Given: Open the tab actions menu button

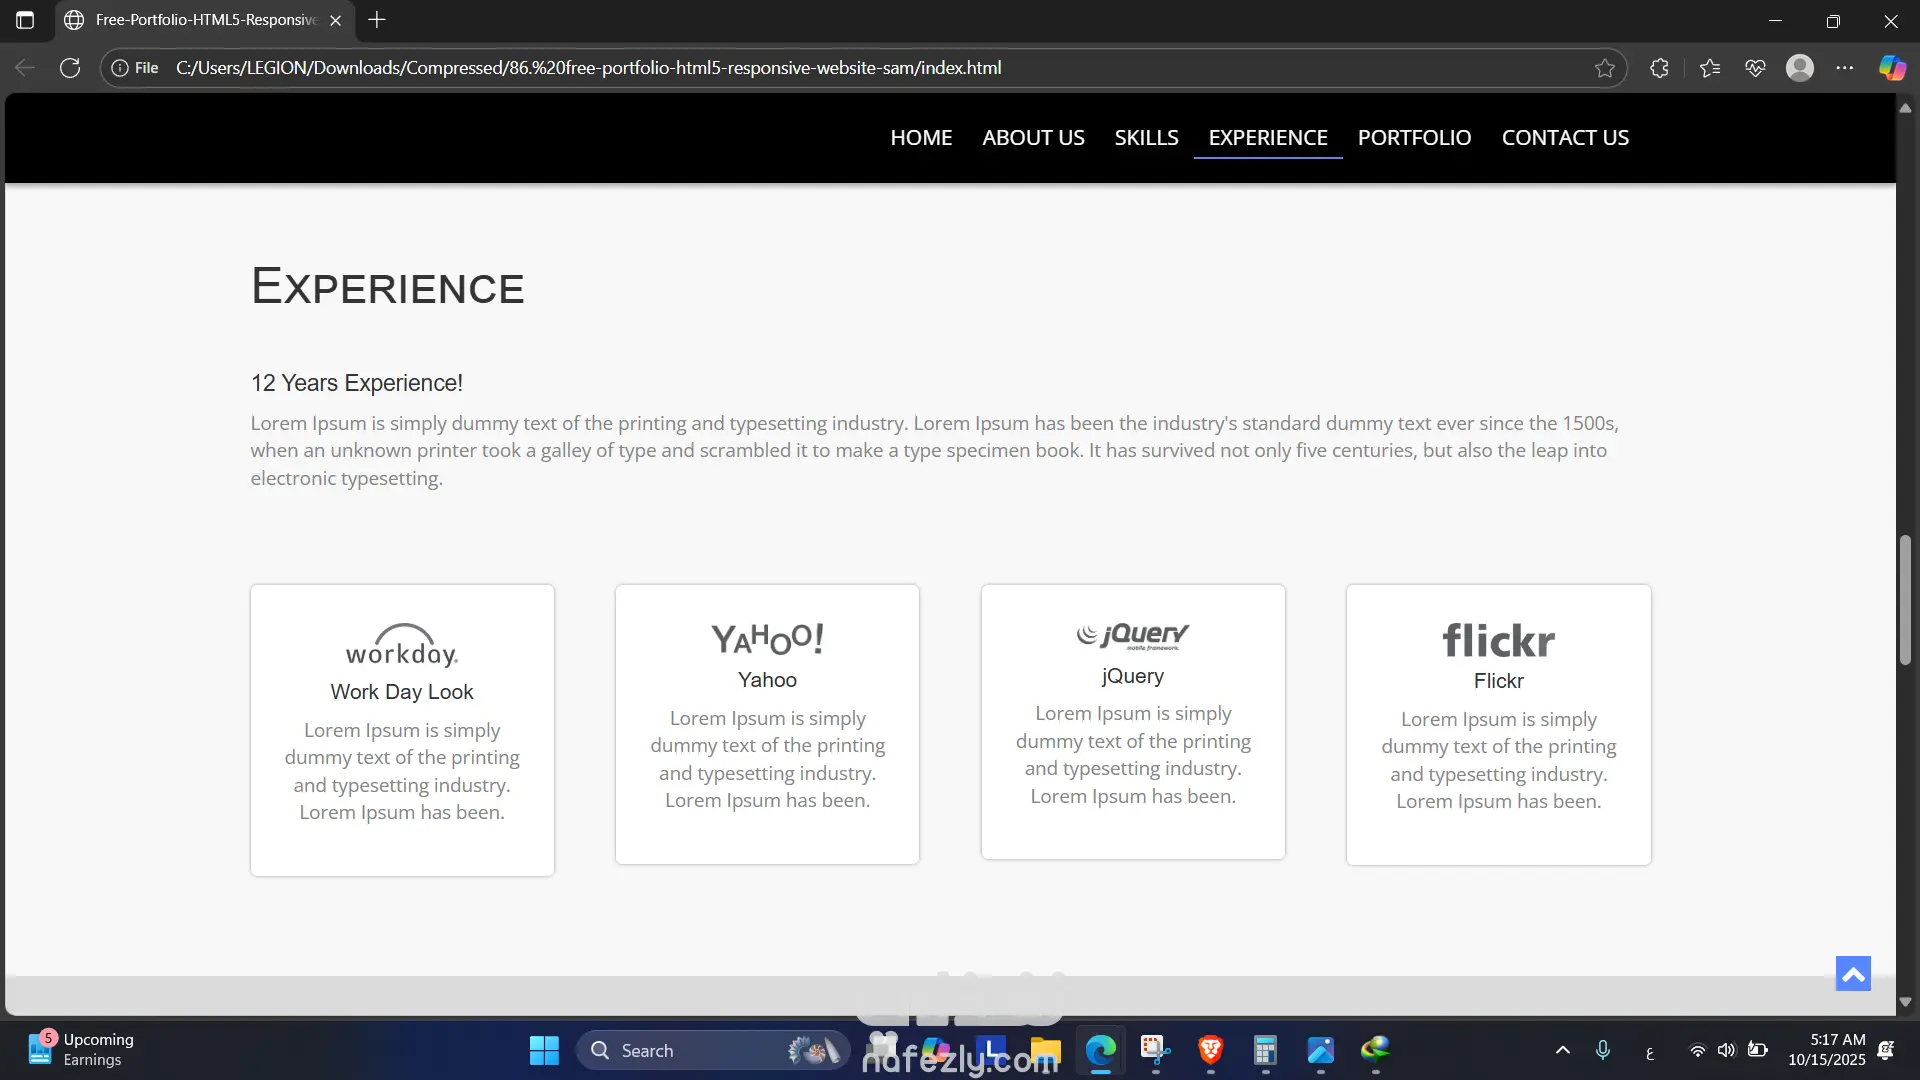Looking at the screenshot, I should pyautogui.click(x=25, y=20).
